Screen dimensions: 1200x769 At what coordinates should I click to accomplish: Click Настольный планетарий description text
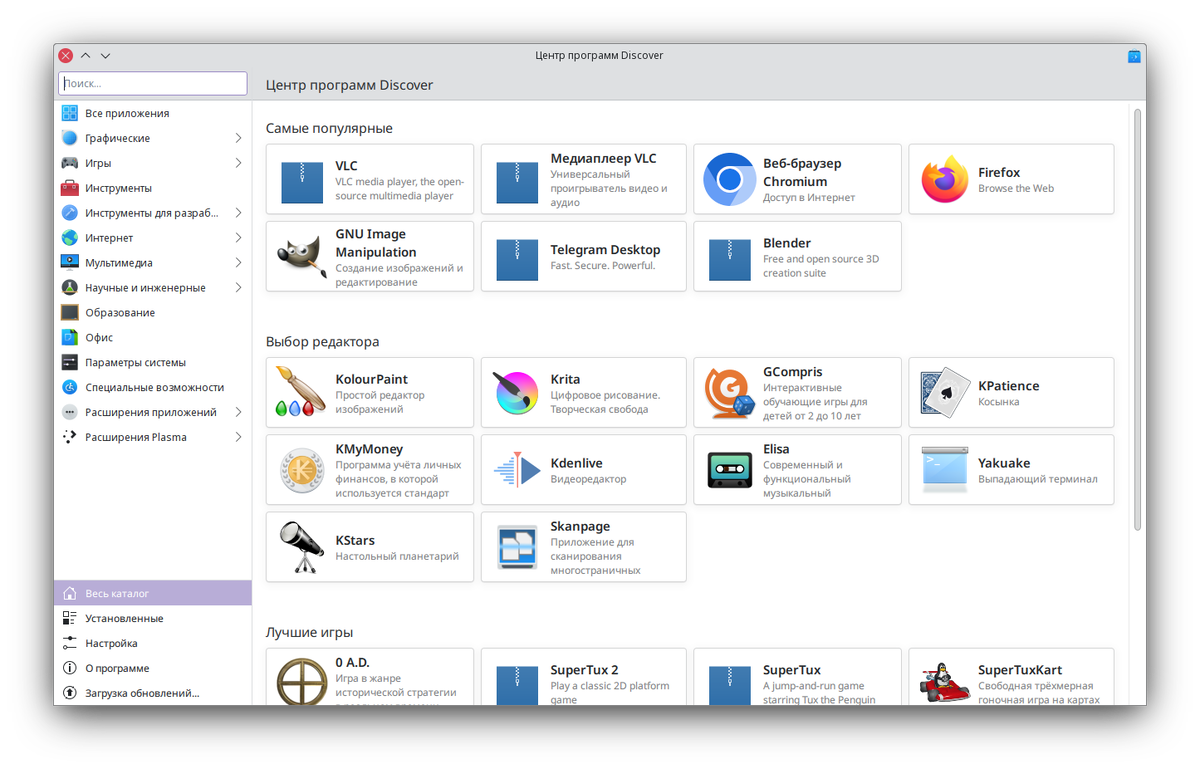point(397,556)
